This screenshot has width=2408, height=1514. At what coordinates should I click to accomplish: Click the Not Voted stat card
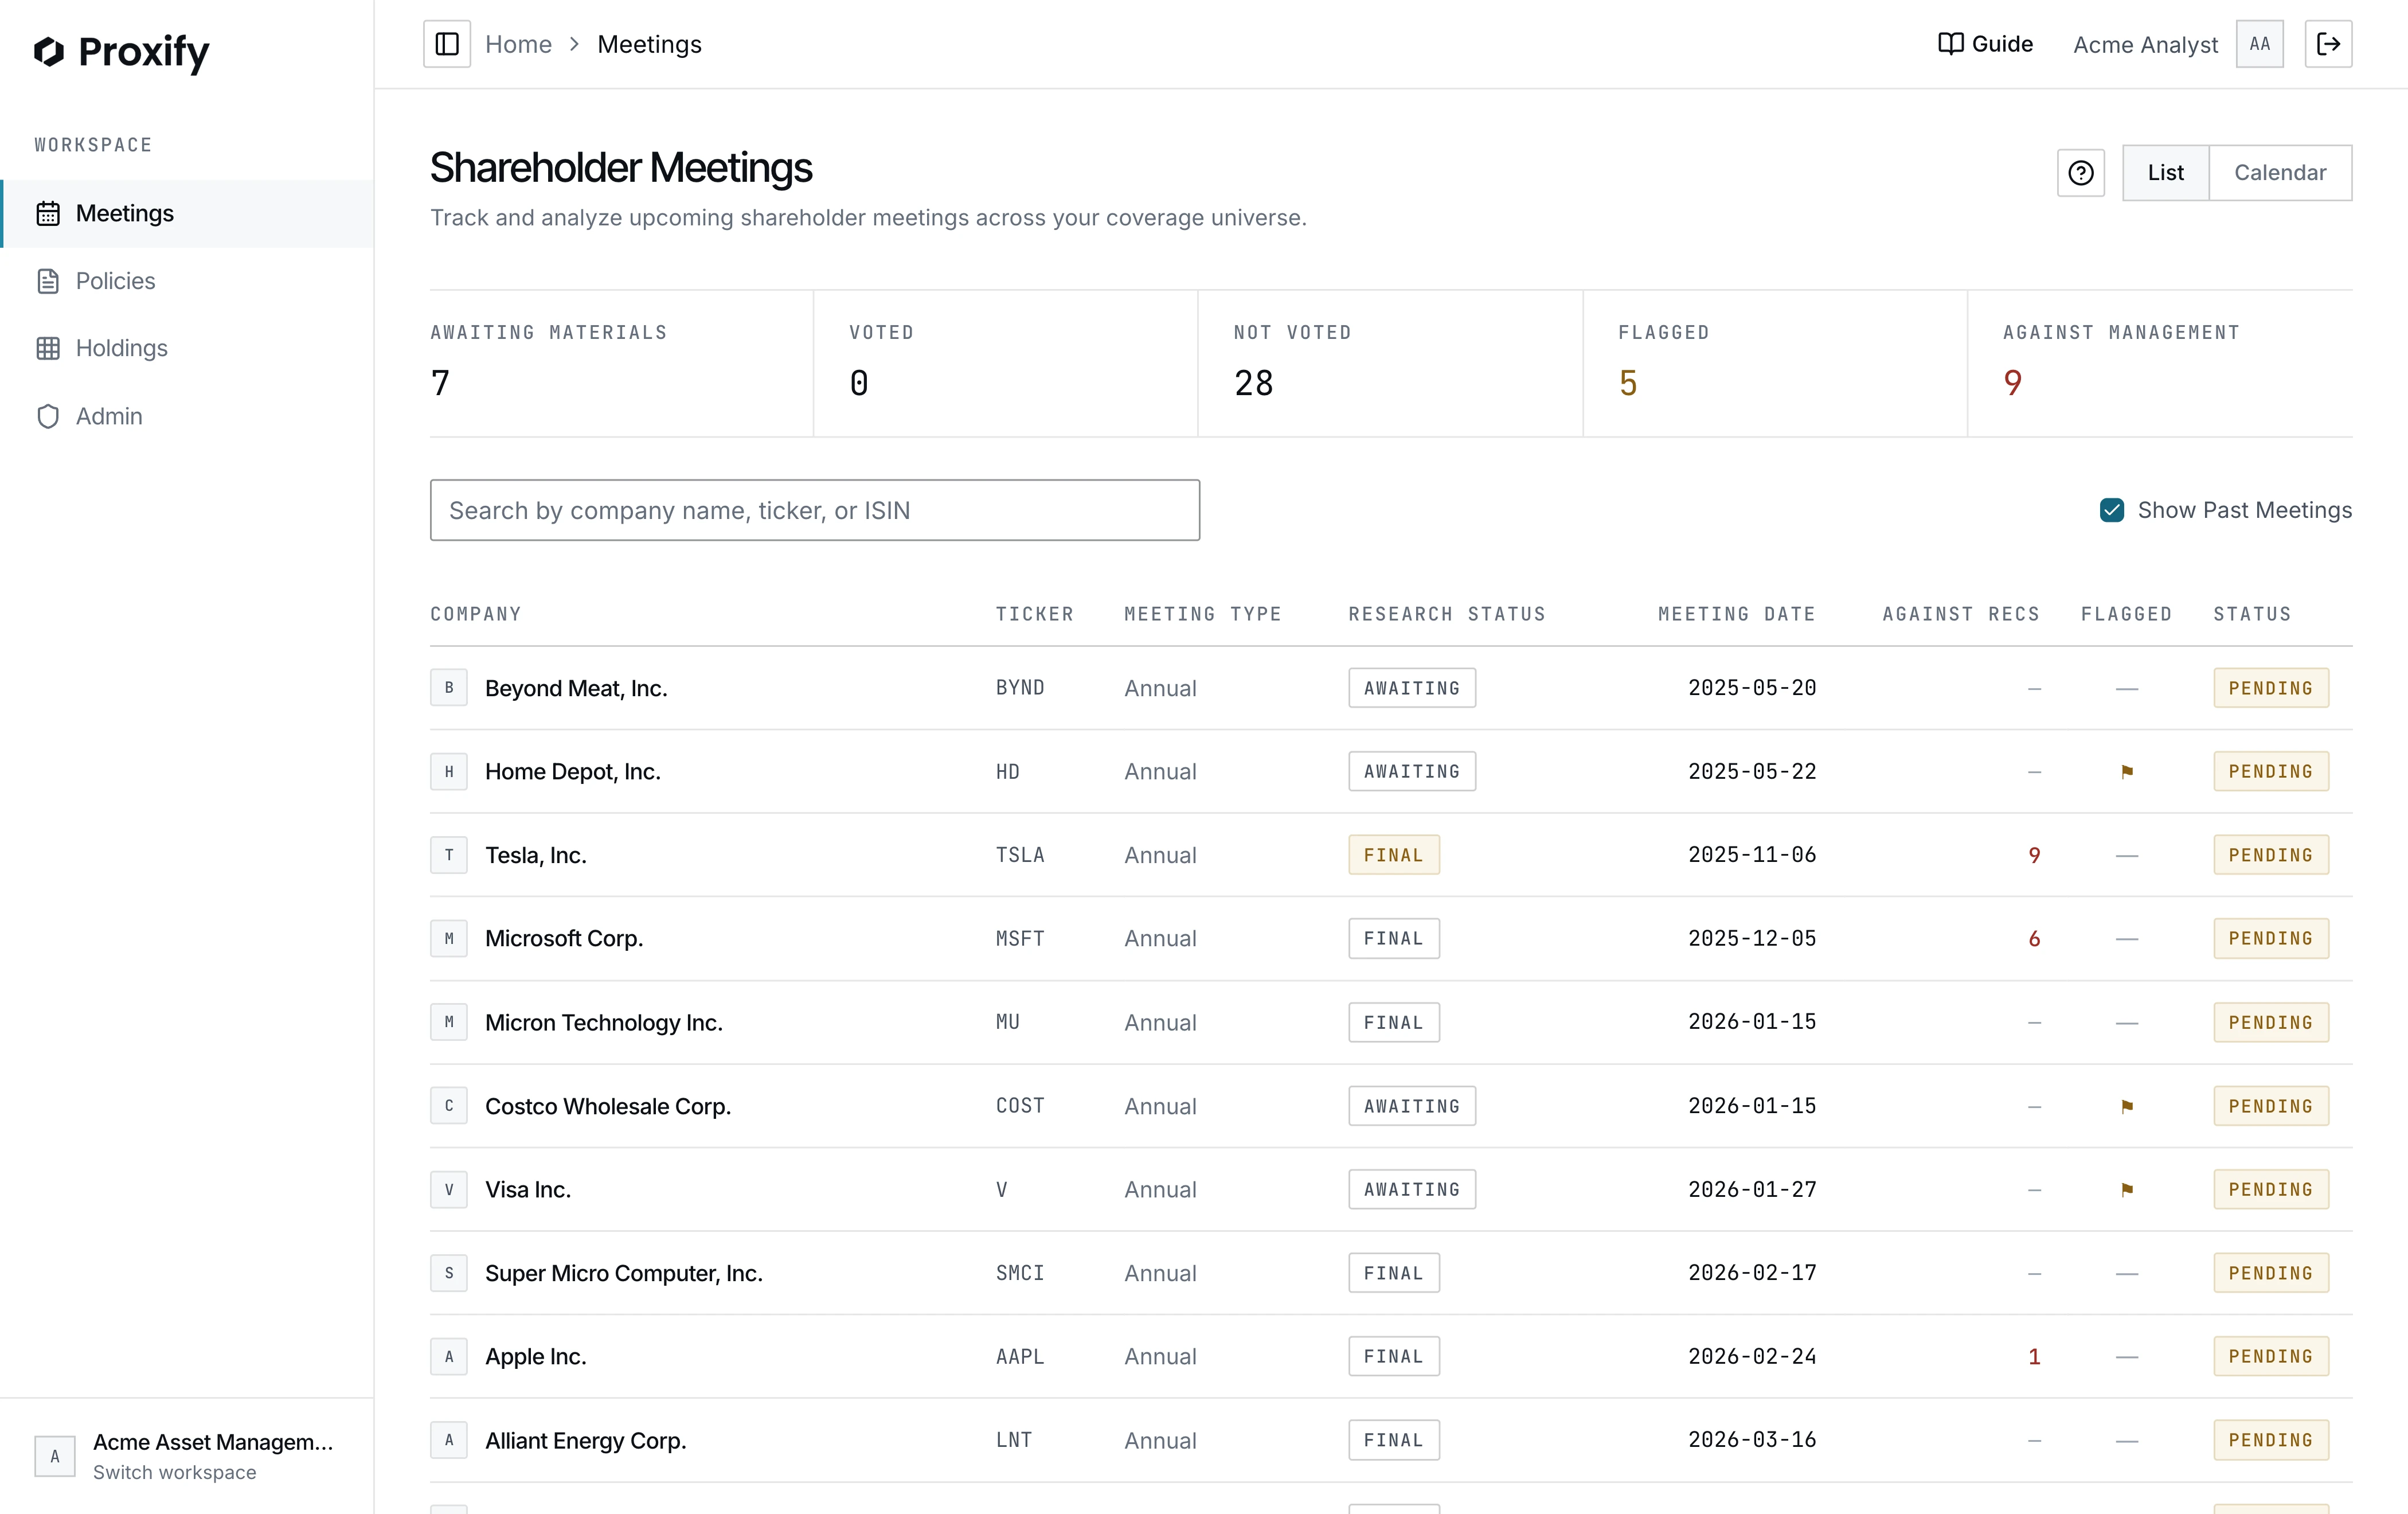1390,364
